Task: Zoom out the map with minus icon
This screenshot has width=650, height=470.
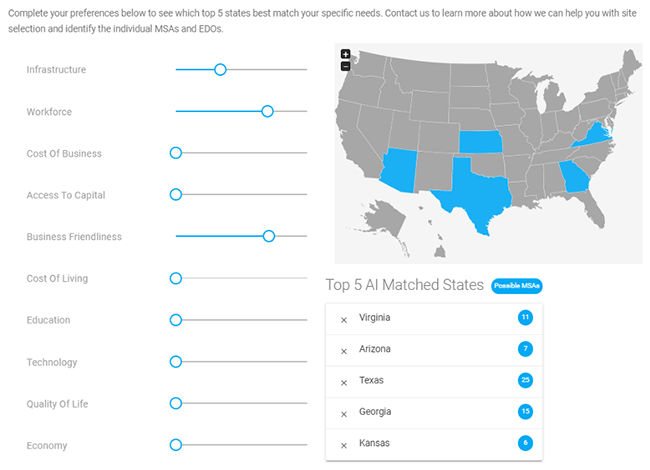Action: (x=345, y=66)
